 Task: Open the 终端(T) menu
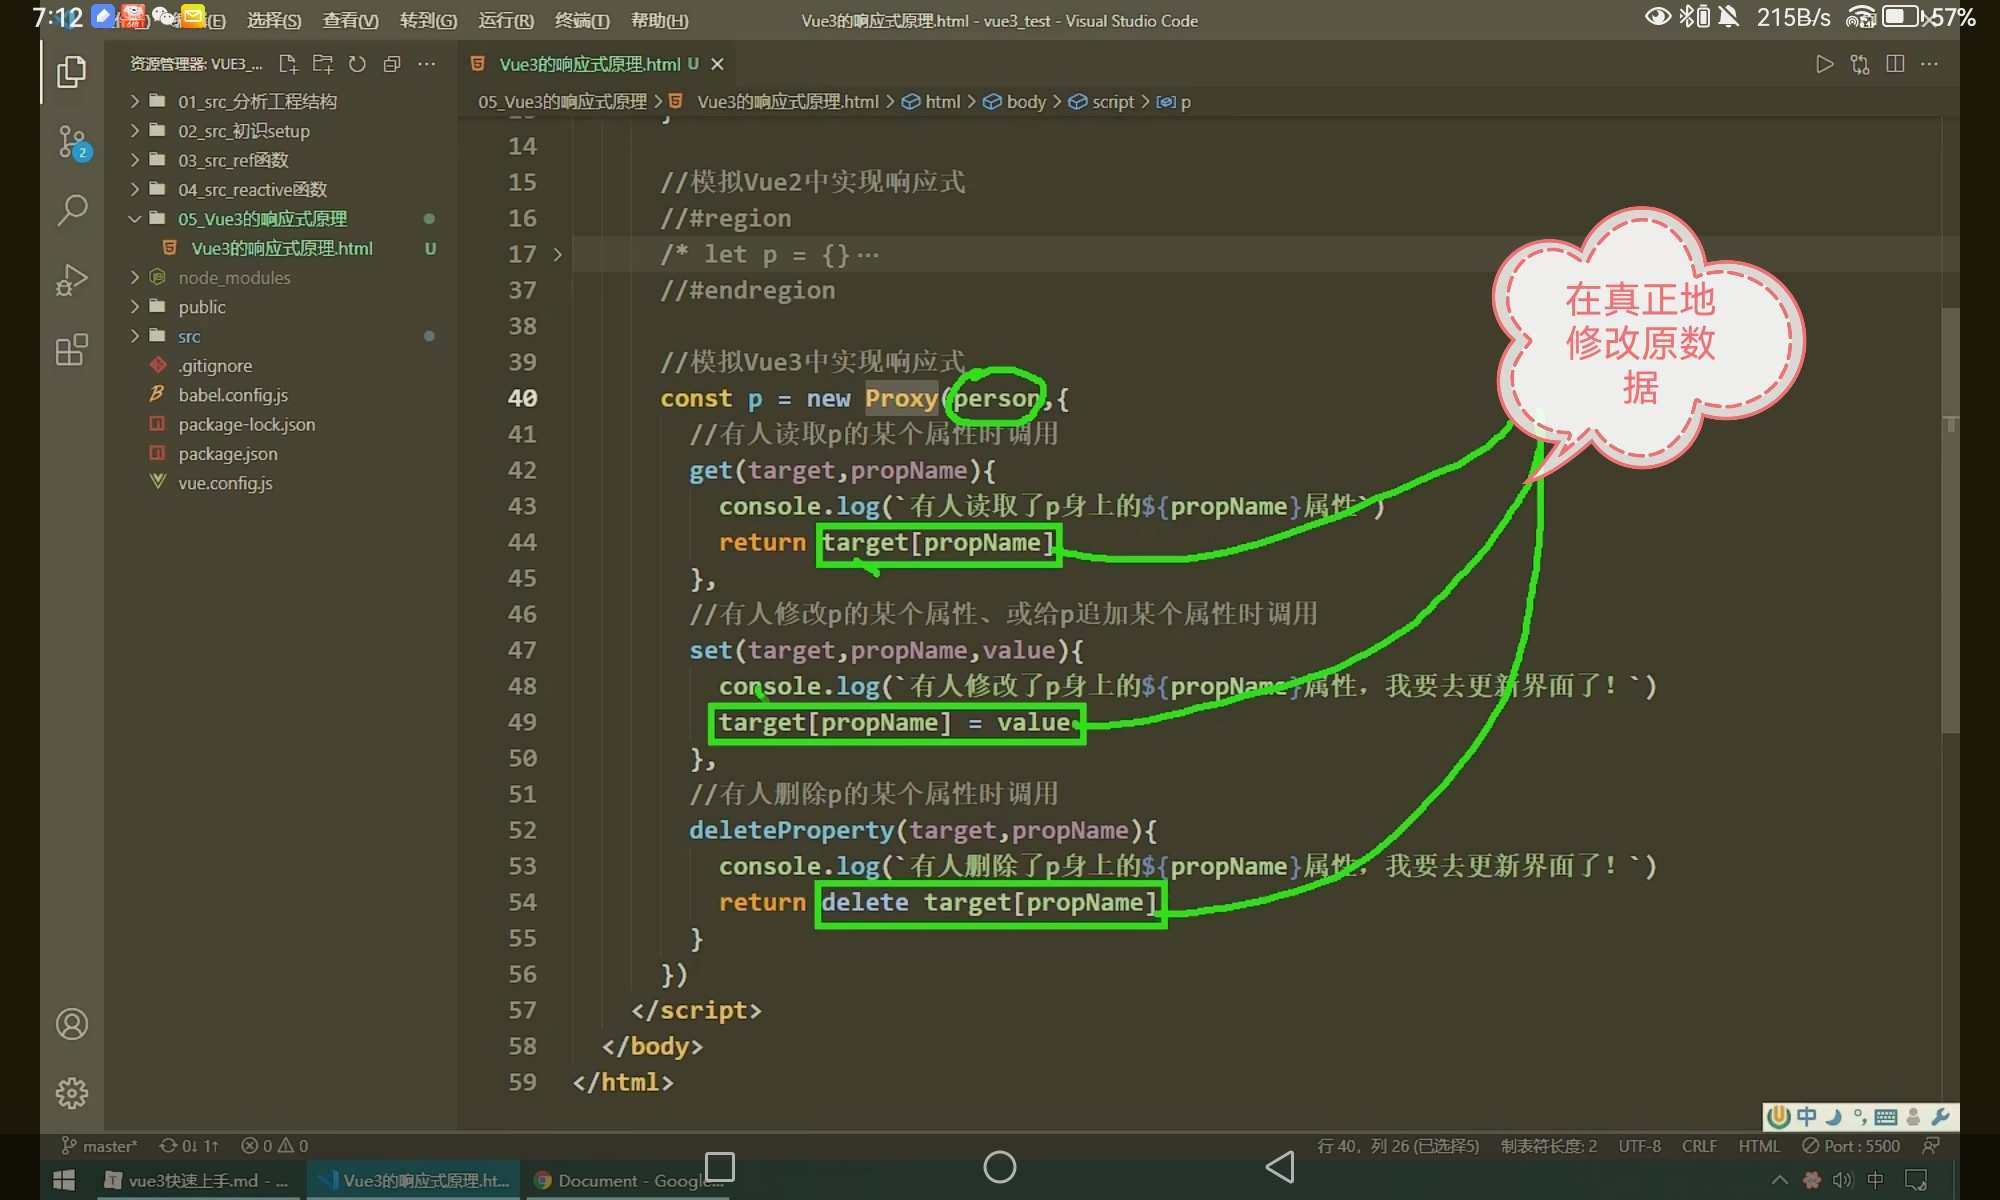click(x=581, y=20)
